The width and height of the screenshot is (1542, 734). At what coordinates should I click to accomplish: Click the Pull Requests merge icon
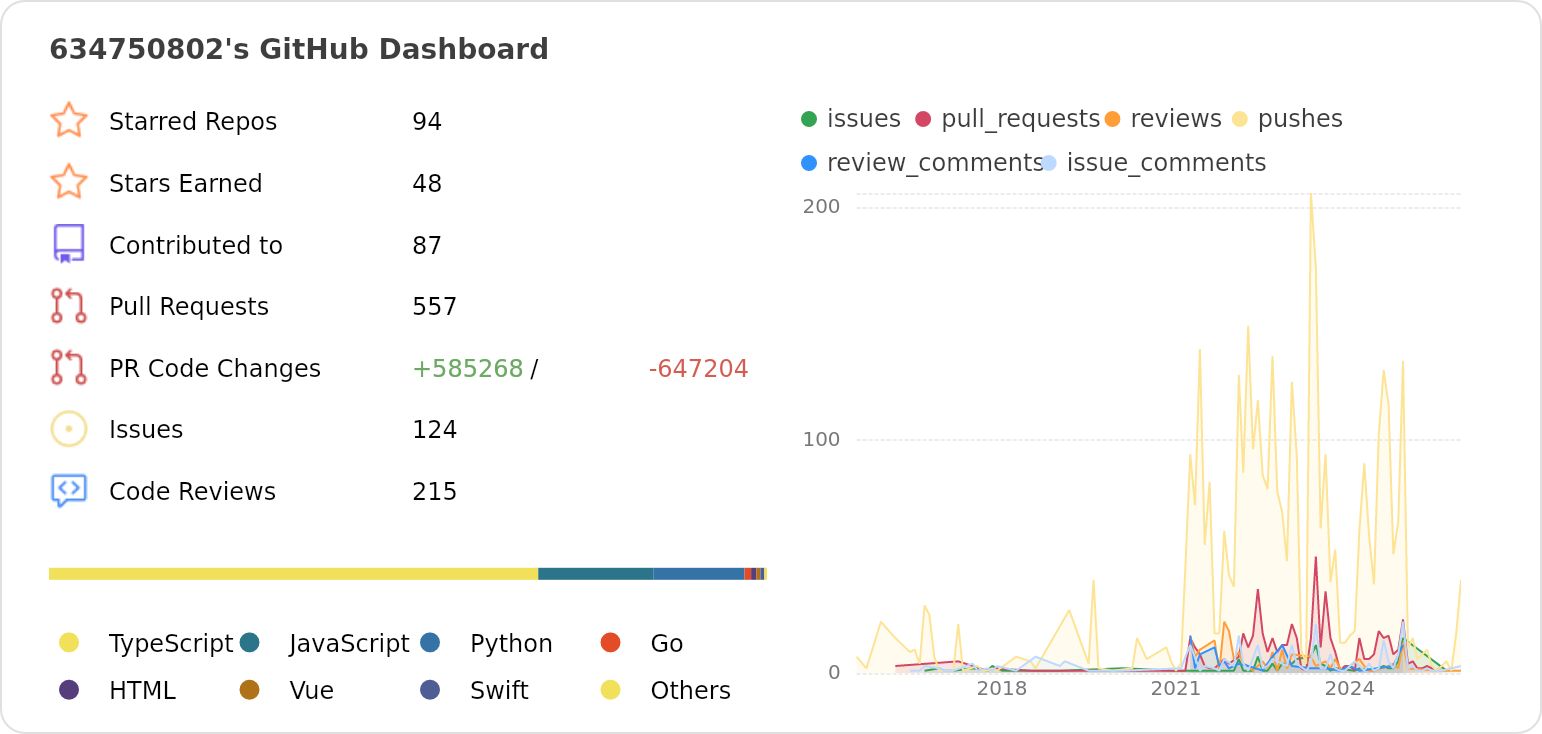68,306
